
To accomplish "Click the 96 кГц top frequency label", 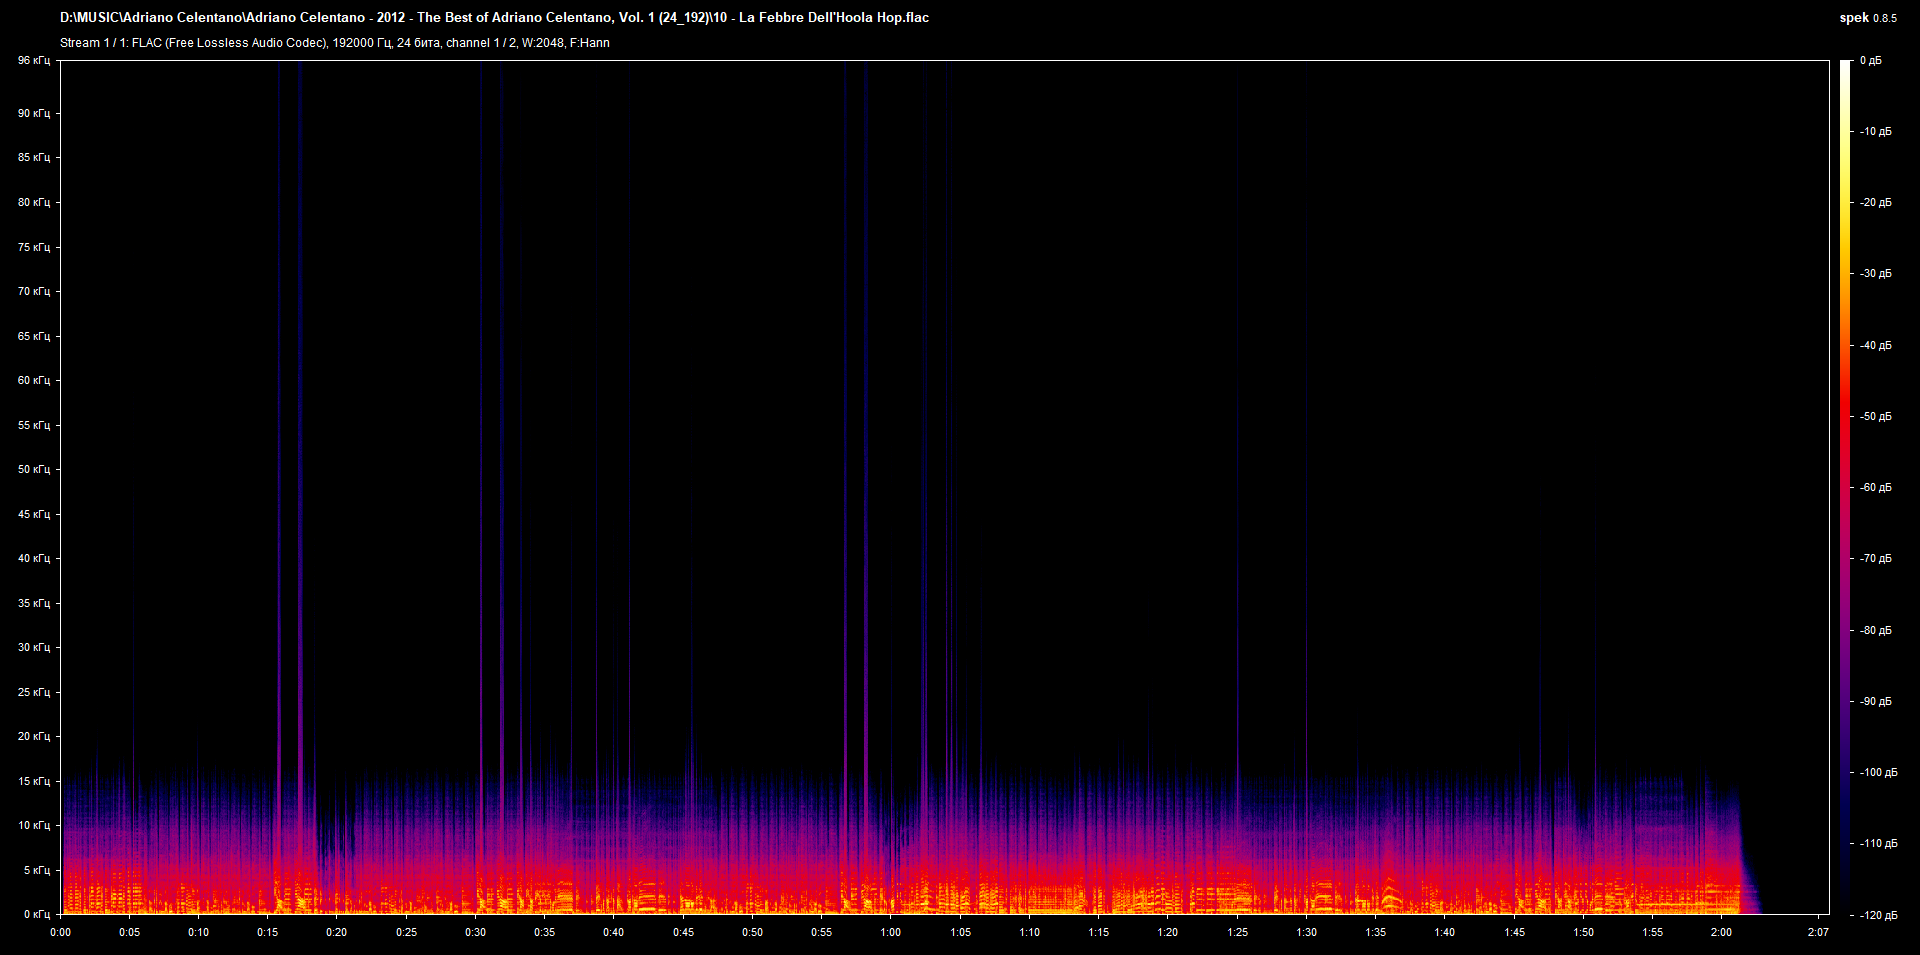I will tap(33, 61).
